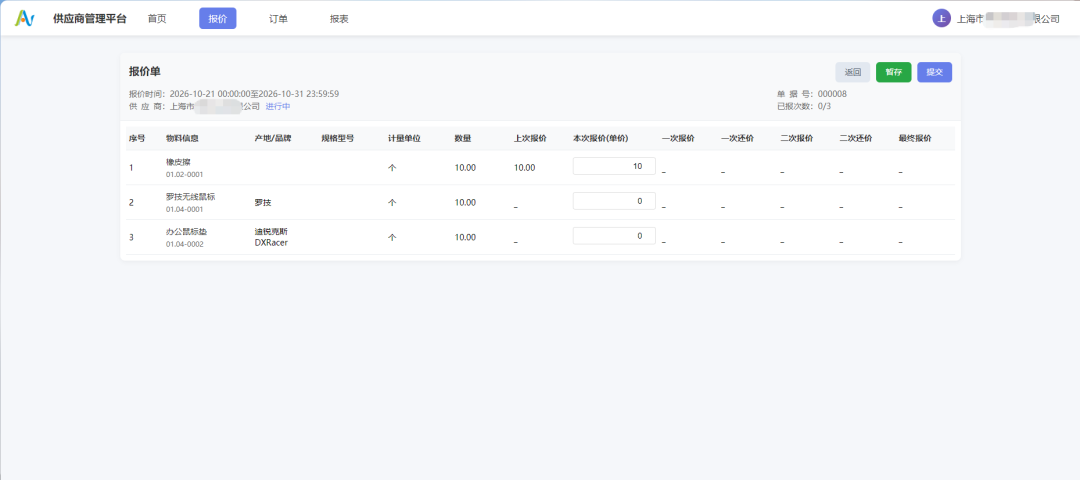The height and width of the screenshot is (480, 1080).
Task: Click the 进行中 status link
Action: pos(278,107)
